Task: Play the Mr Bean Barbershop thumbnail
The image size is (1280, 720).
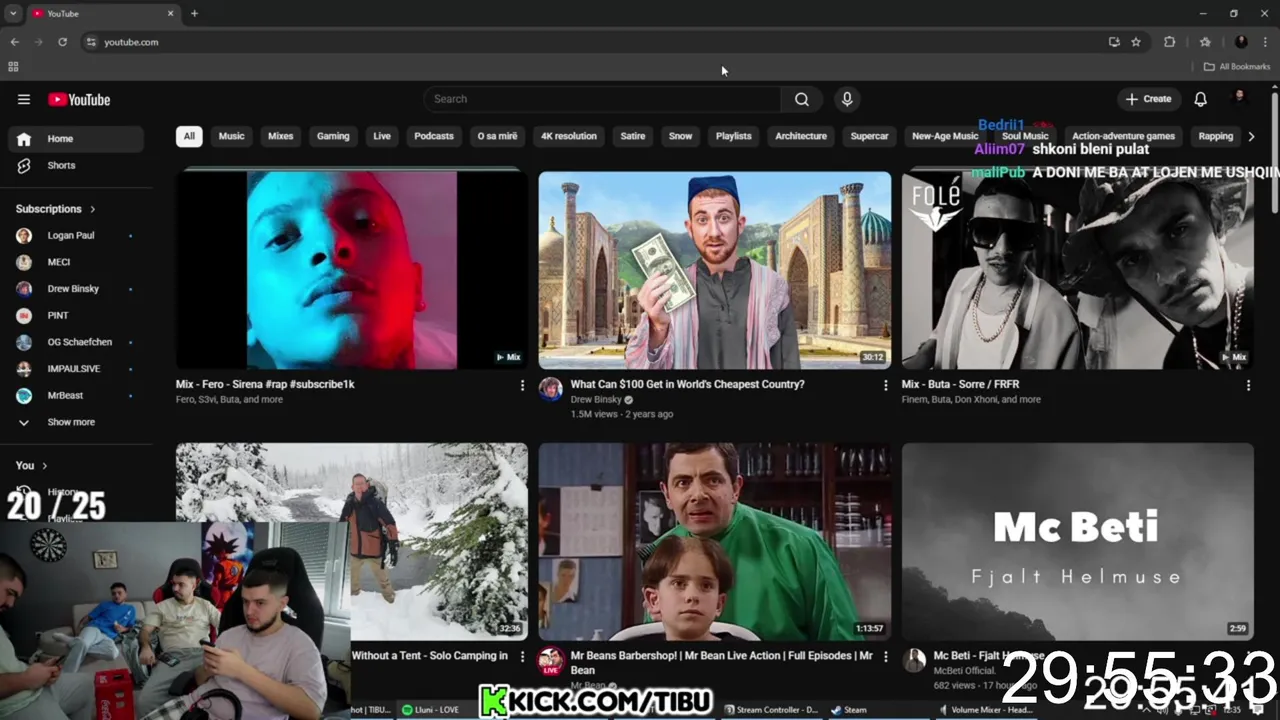Action: tap(715, 541)
